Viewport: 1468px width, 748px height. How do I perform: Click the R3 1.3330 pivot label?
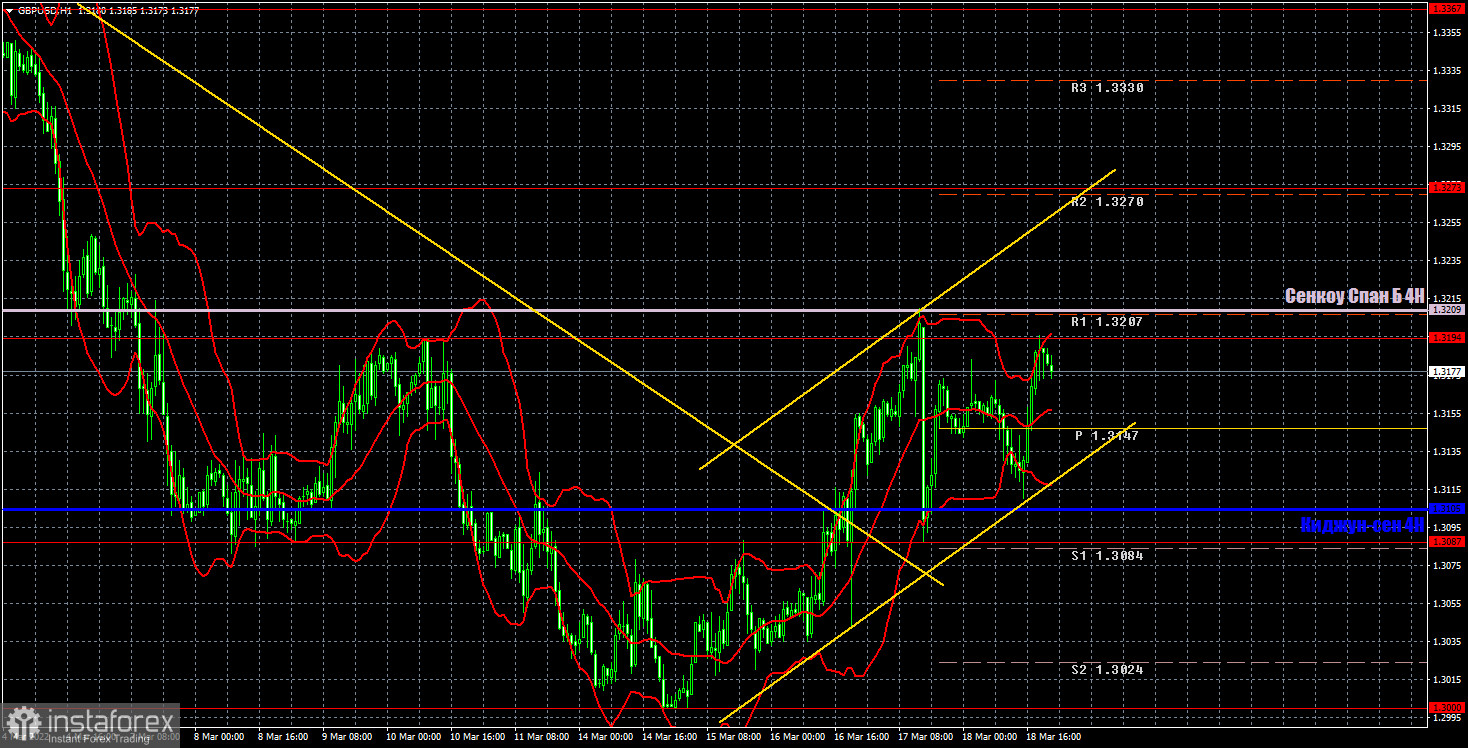pos(1107,88)
